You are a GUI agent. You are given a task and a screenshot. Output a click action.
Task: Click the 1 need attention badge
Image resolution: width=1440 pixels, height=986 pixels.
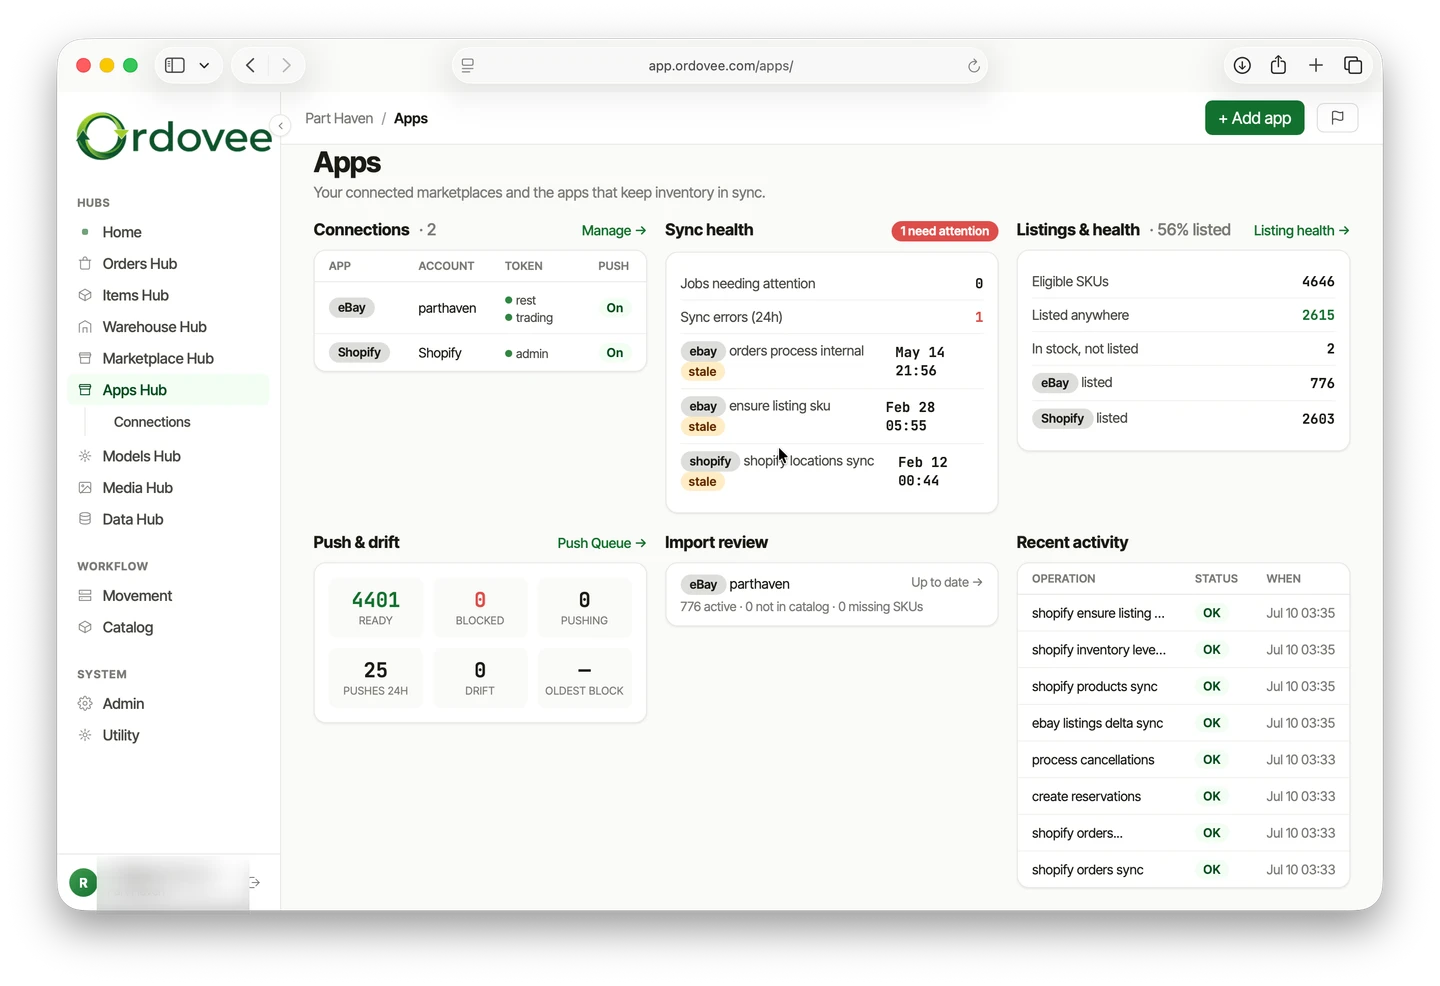(x=945, y=231)
